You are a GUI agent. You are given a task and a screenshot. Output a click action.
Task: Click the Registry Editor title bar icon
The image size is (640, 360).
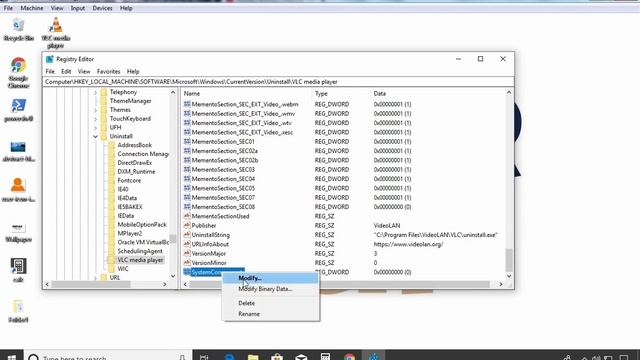[50, 59]
